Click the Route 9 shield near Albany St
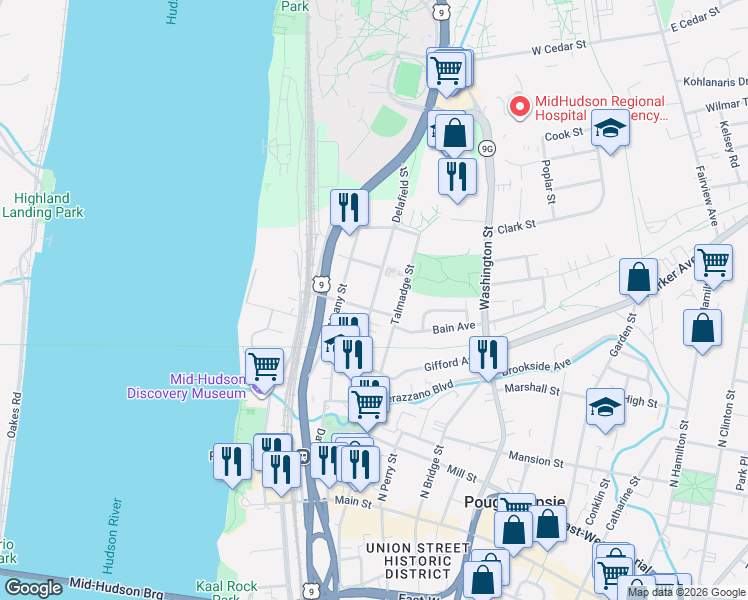The height and width of the screenshot is (600, 748). point(322,284)
